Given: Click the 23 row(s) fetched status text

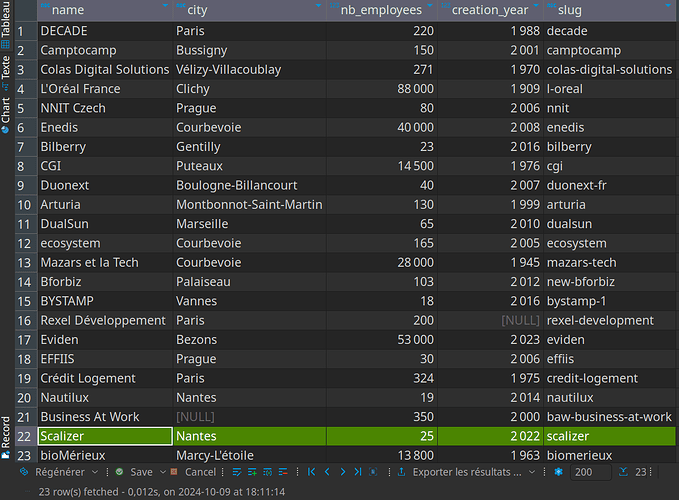Looking at the screenshot, I should [x=162, y=492].
